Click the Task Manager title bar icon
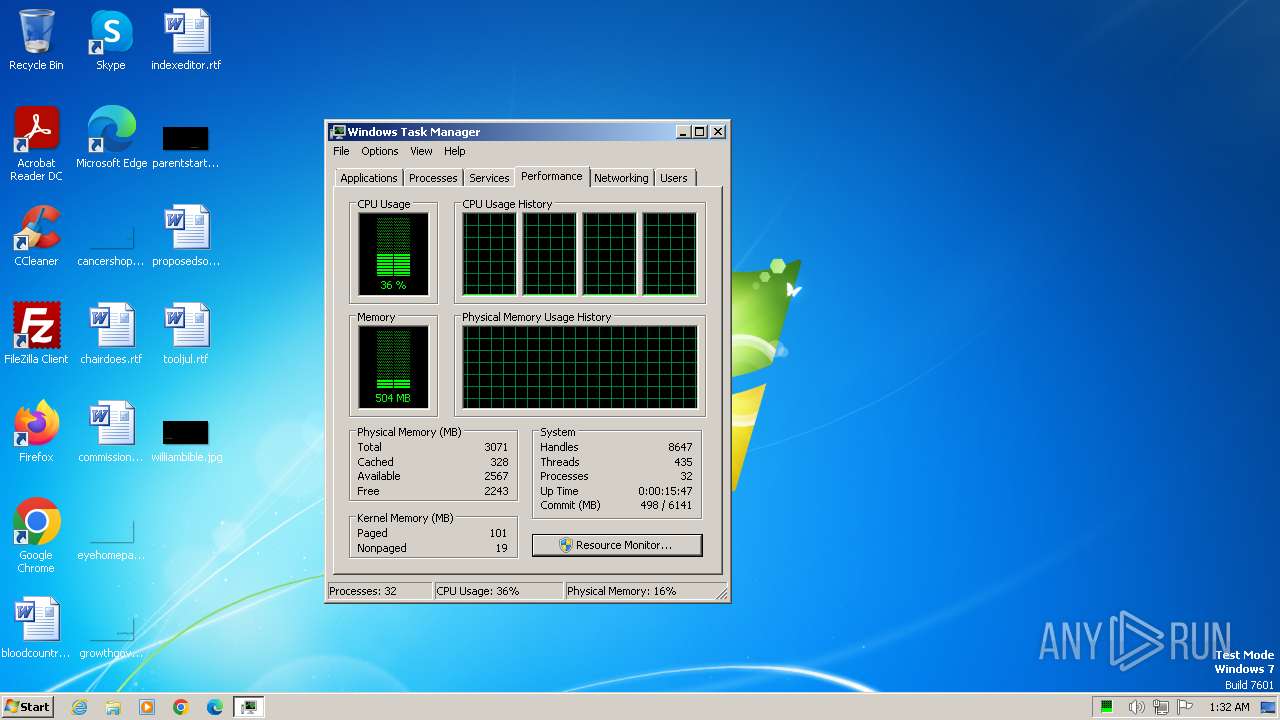Viewport: 1280px width, 720px height. click(338, 131)
